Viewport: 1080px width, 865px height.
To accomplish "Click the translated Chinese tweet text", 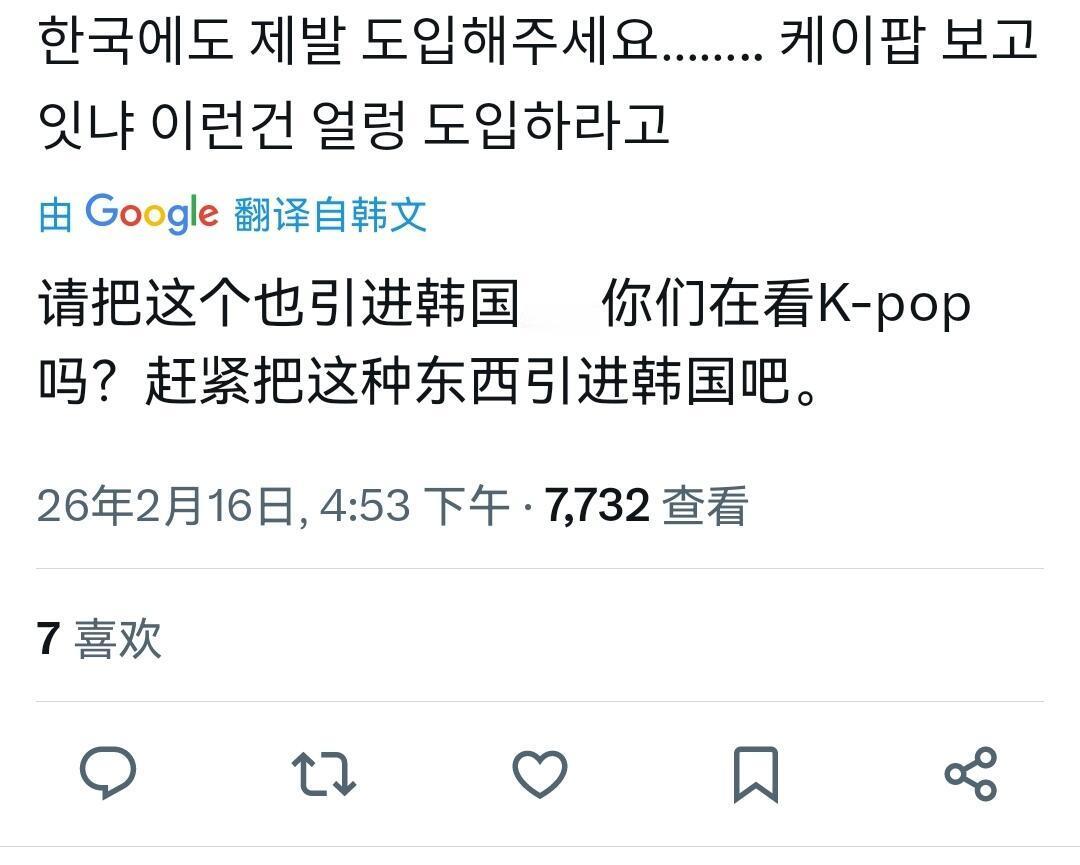I will pos(504,341).
